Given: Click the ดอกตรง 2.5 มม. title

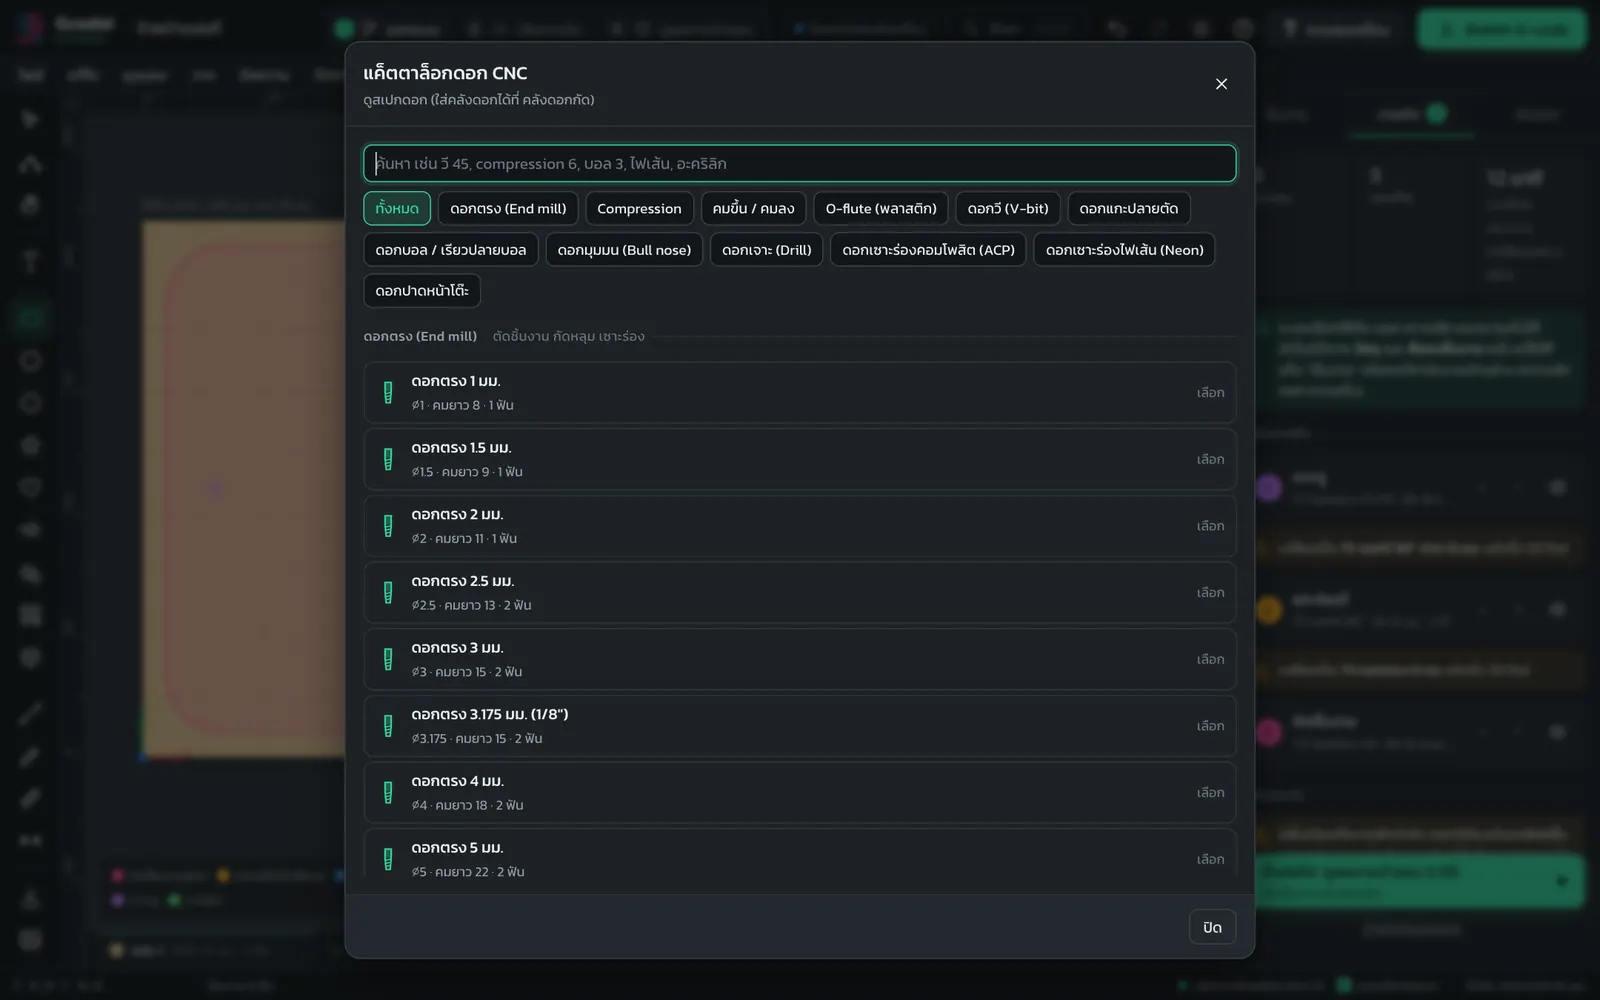Looking at the screenshot, I should pos(463,581).
